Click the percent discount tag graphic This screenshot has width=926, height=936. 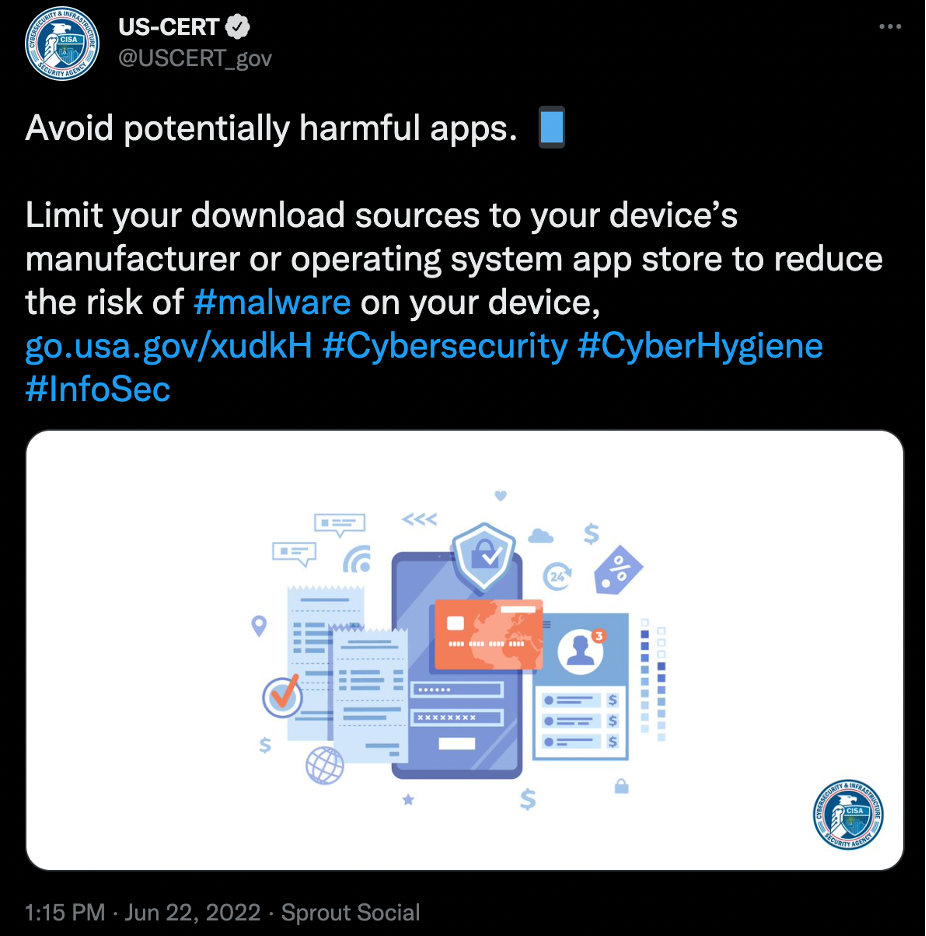pos(617,570)
